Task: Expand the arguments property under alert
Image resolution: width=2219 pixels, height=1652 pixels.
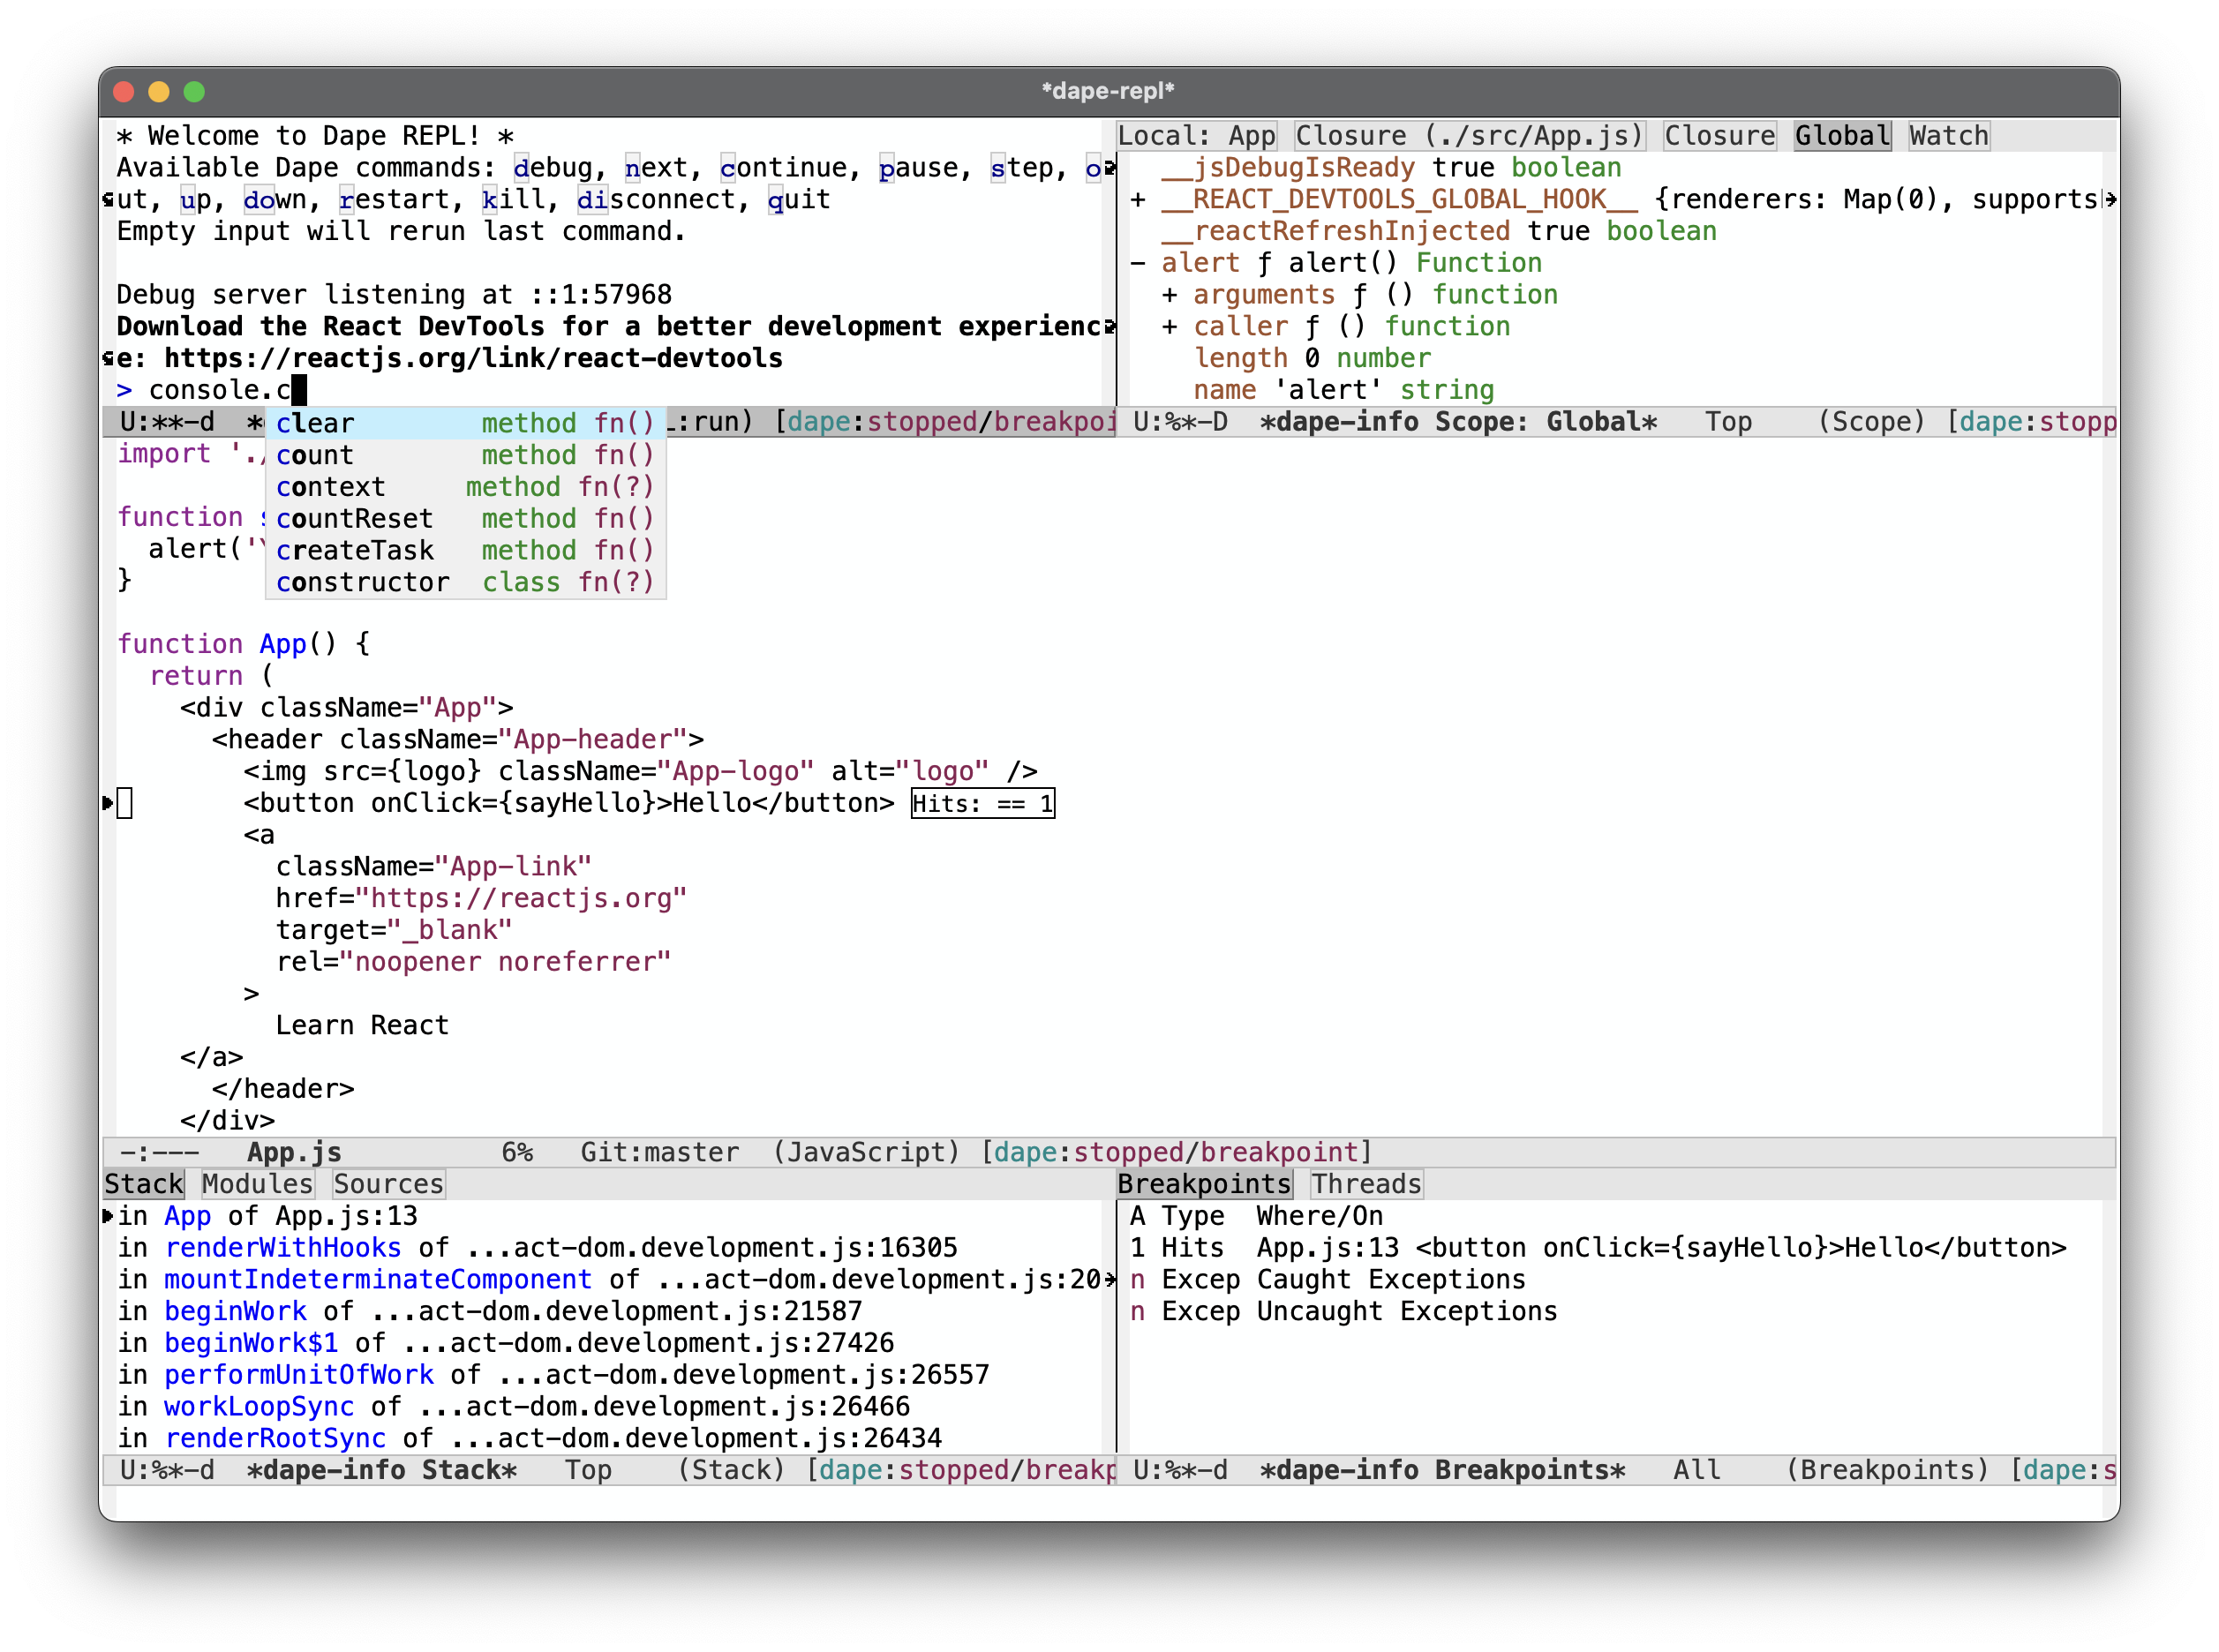Action: [x=1169, y=295]
